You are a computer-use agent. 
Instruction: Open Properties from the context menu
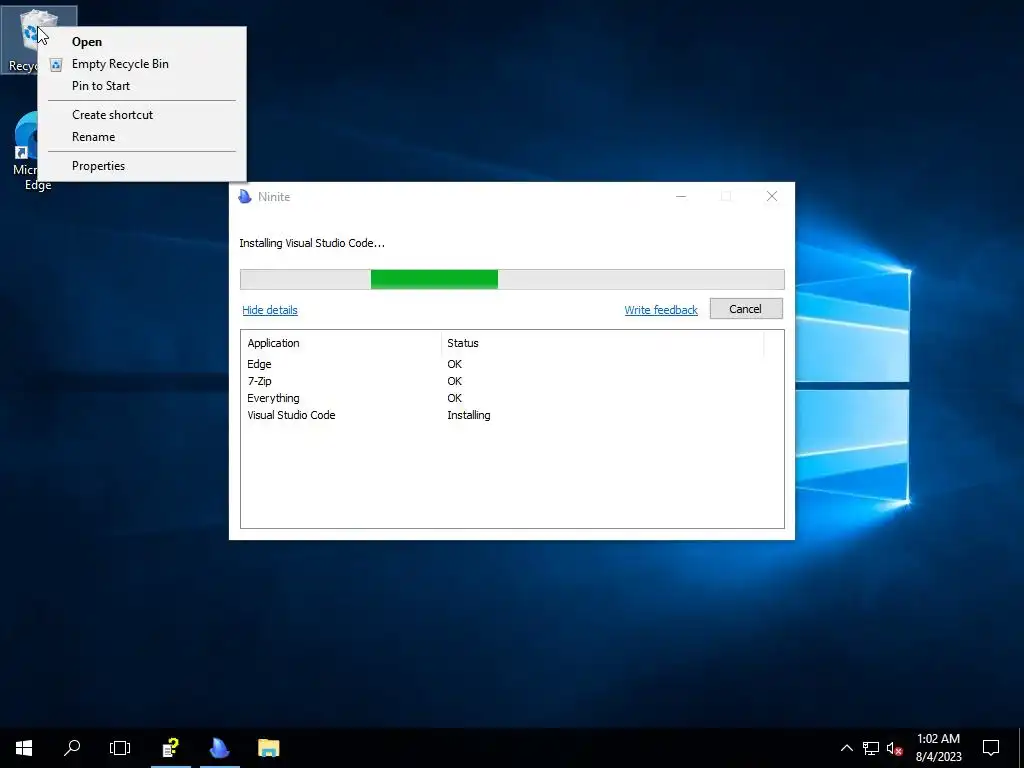[142, 166]
